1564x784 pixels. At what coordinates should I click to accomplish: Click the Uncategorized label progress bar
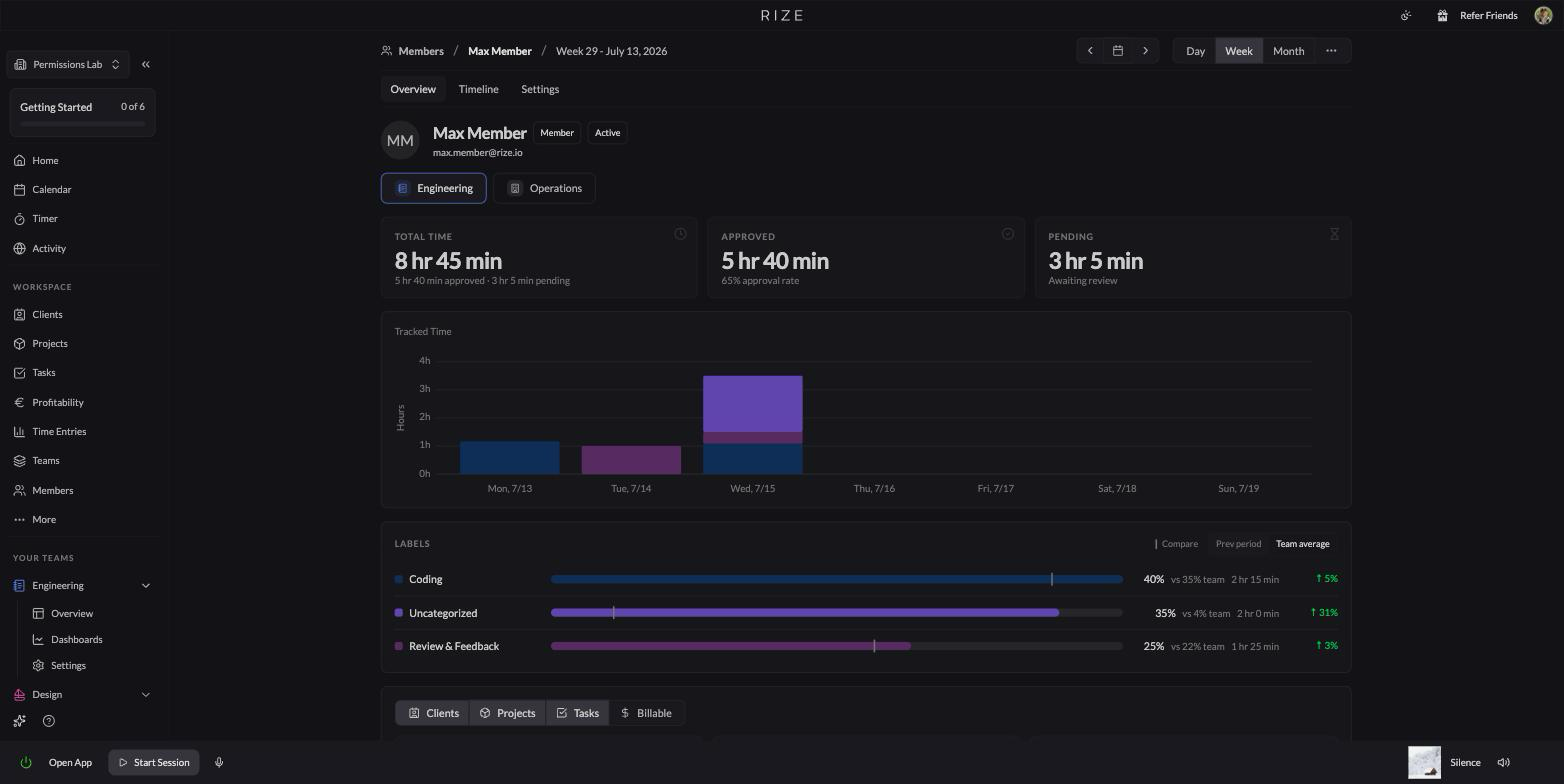coord(836,613)
